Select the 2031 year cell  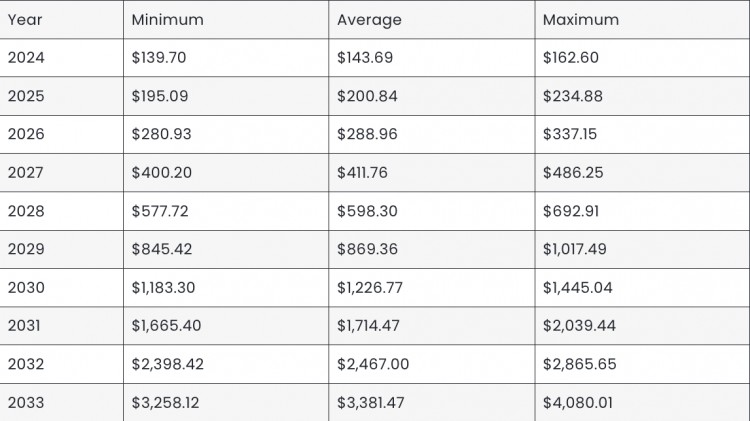point(61,326)
